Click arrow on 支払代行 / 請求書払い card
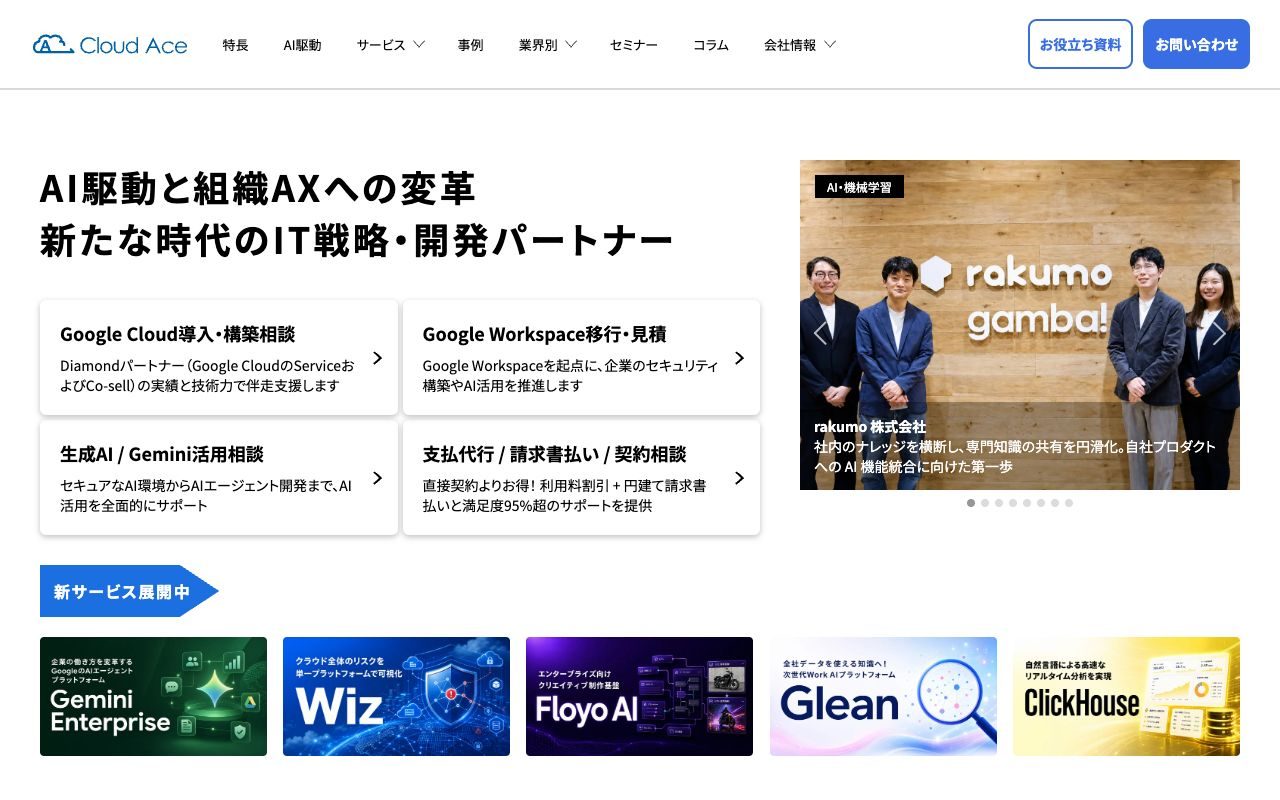The height and width of the screenshot is (800, 1280). (739, 478)
